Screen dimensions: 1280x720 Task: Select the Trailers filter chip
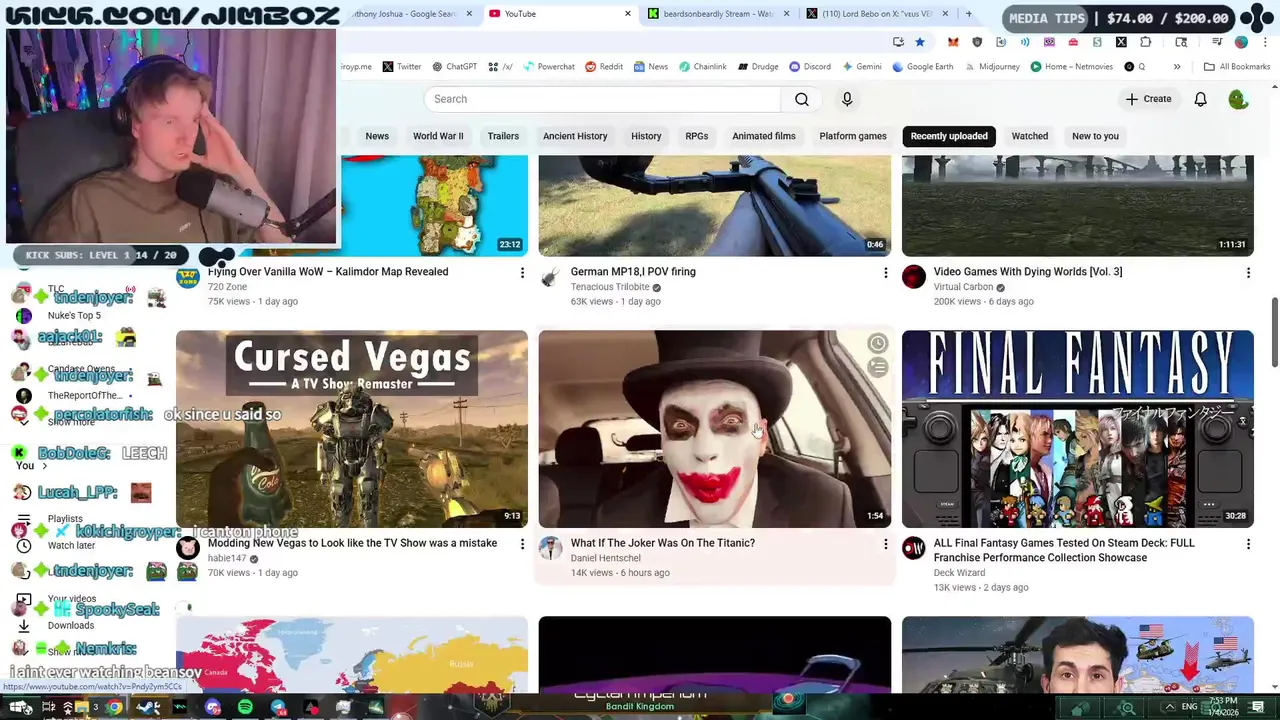(x=503, y=136)
